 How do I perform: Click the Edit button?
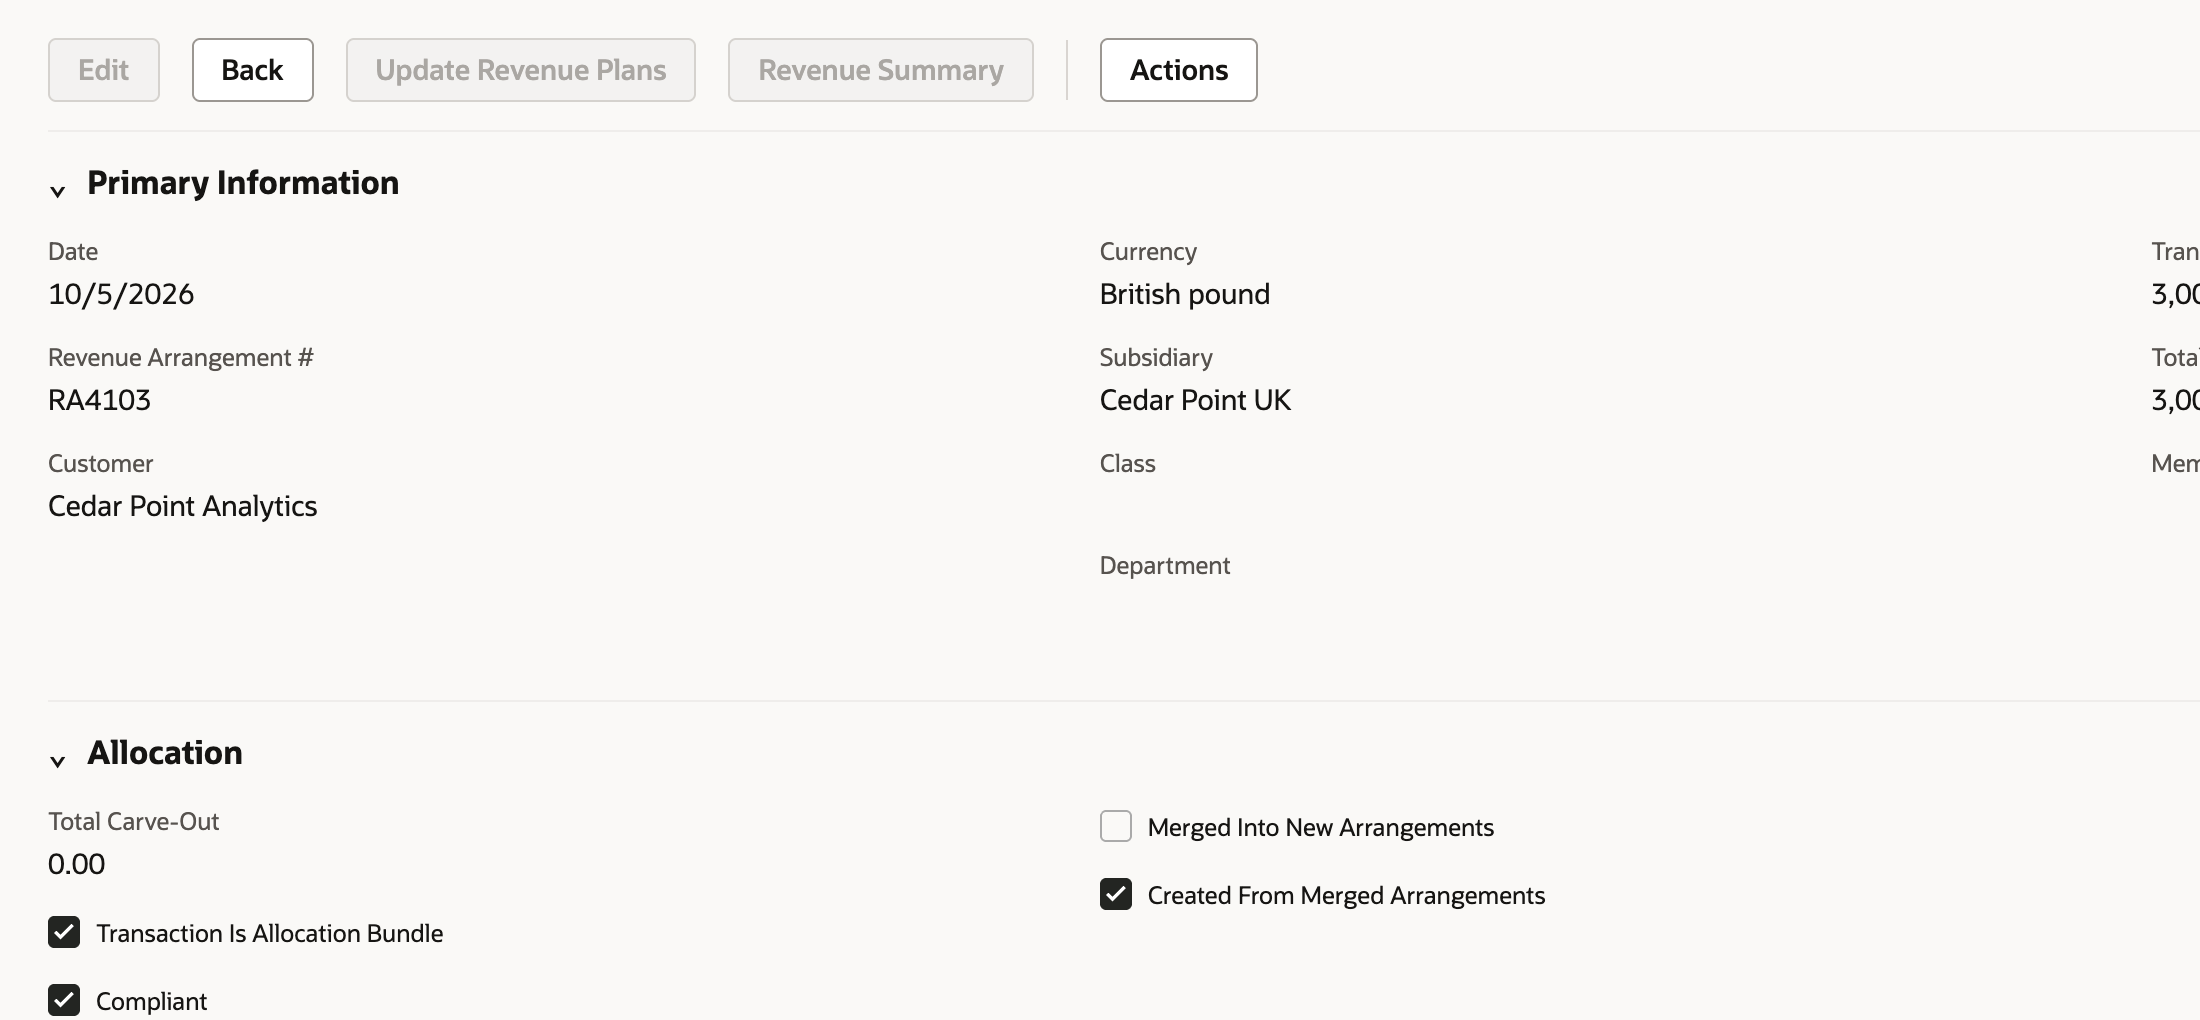(x=104, y=70)
